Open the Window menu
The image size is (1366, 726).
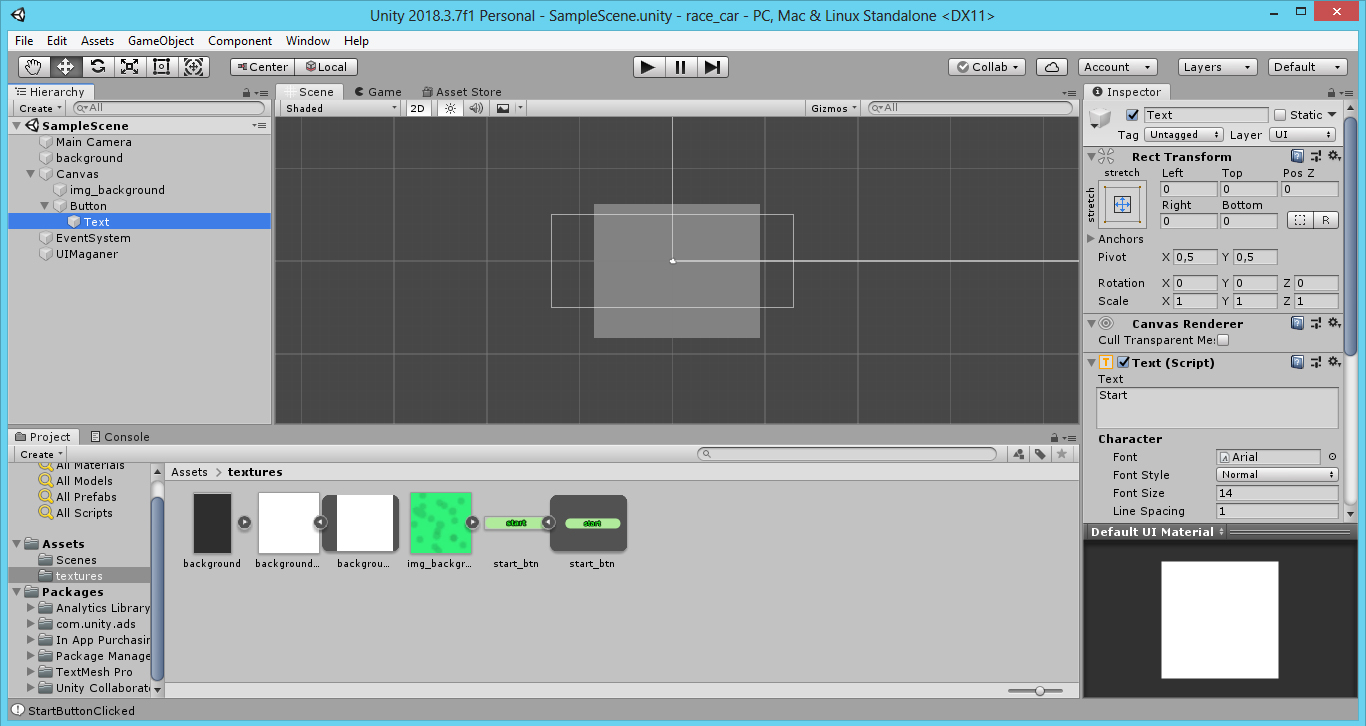click(x=308, y=41)
